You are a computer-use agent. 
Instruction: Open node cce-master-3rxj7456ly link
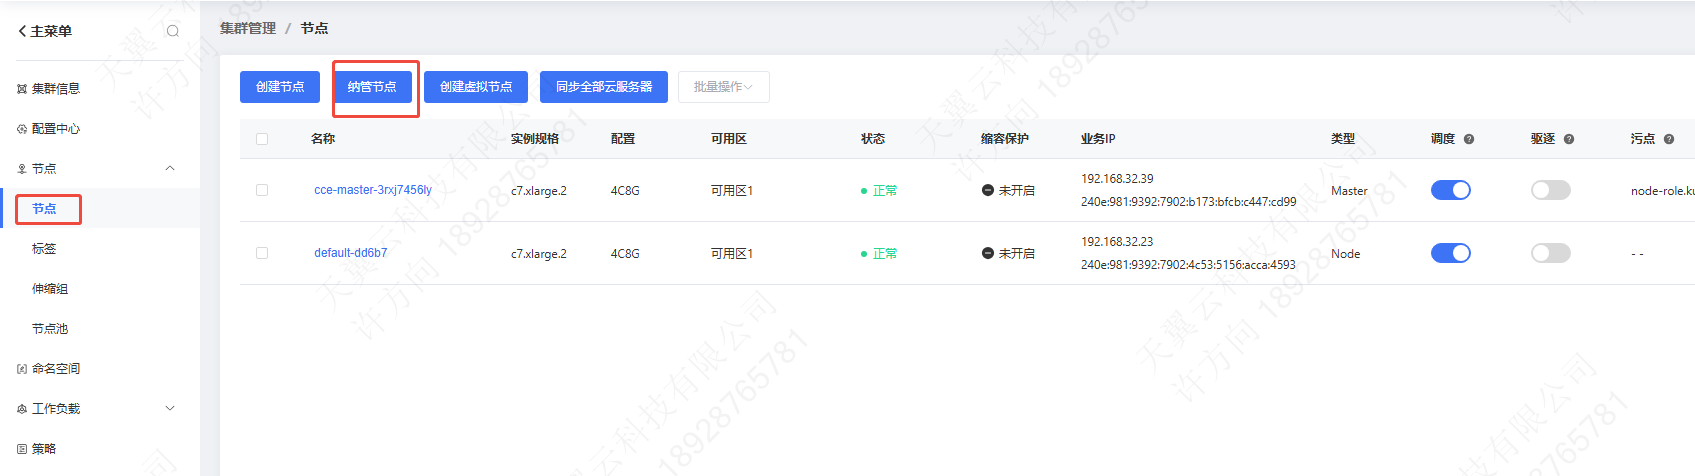coord(373,190)
